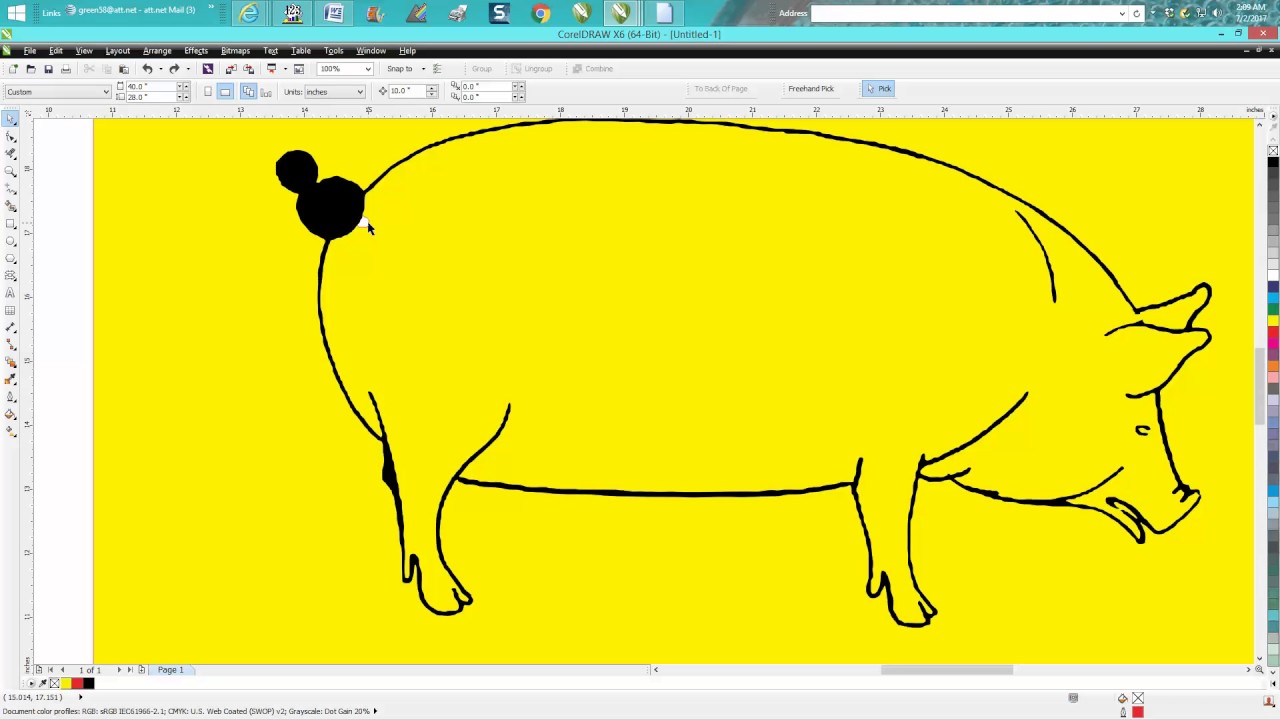Image resolution: width=1280 pixels, height=720 pixels.
Task: Click the red swatch in the document palette
Action: pyautogui.click(x=77, y=684)
